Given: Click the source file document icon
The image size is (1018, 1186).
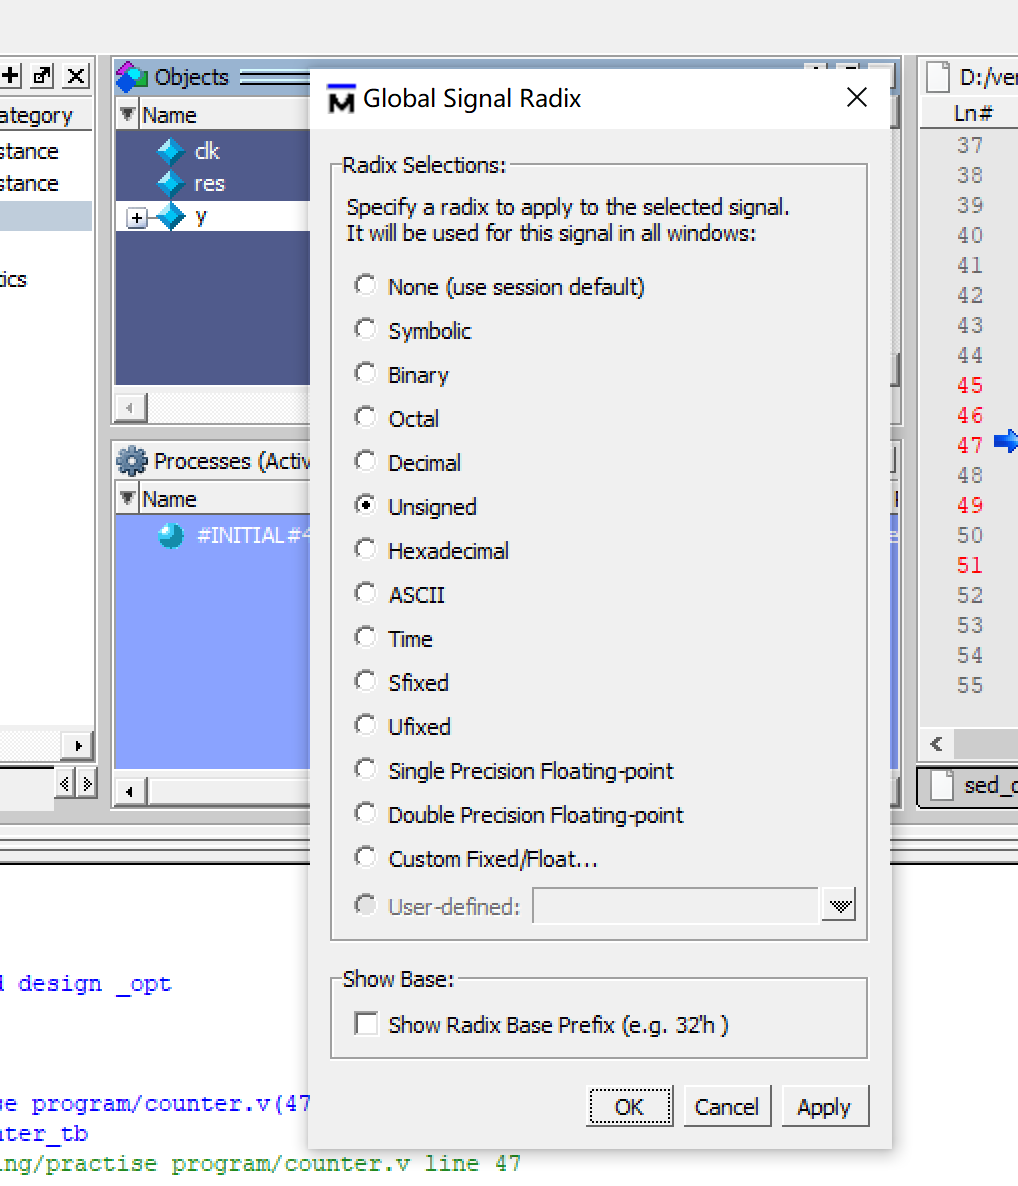Looking at the screenshot, I should tap(938, 76).
